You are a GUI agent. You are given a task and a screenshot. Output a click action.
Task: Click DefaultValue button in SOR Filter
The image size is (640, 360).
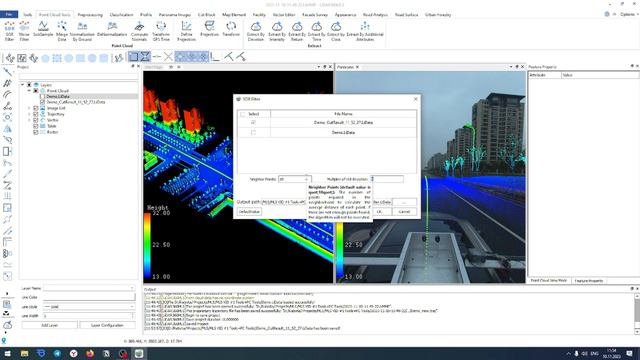(249, 212)
